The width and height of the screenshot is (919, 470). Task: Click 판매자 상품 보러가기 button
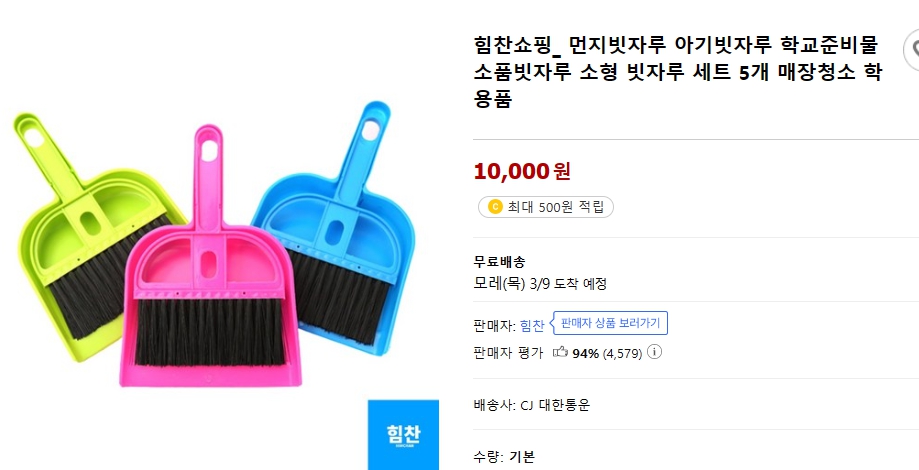(x=610, y=324)
